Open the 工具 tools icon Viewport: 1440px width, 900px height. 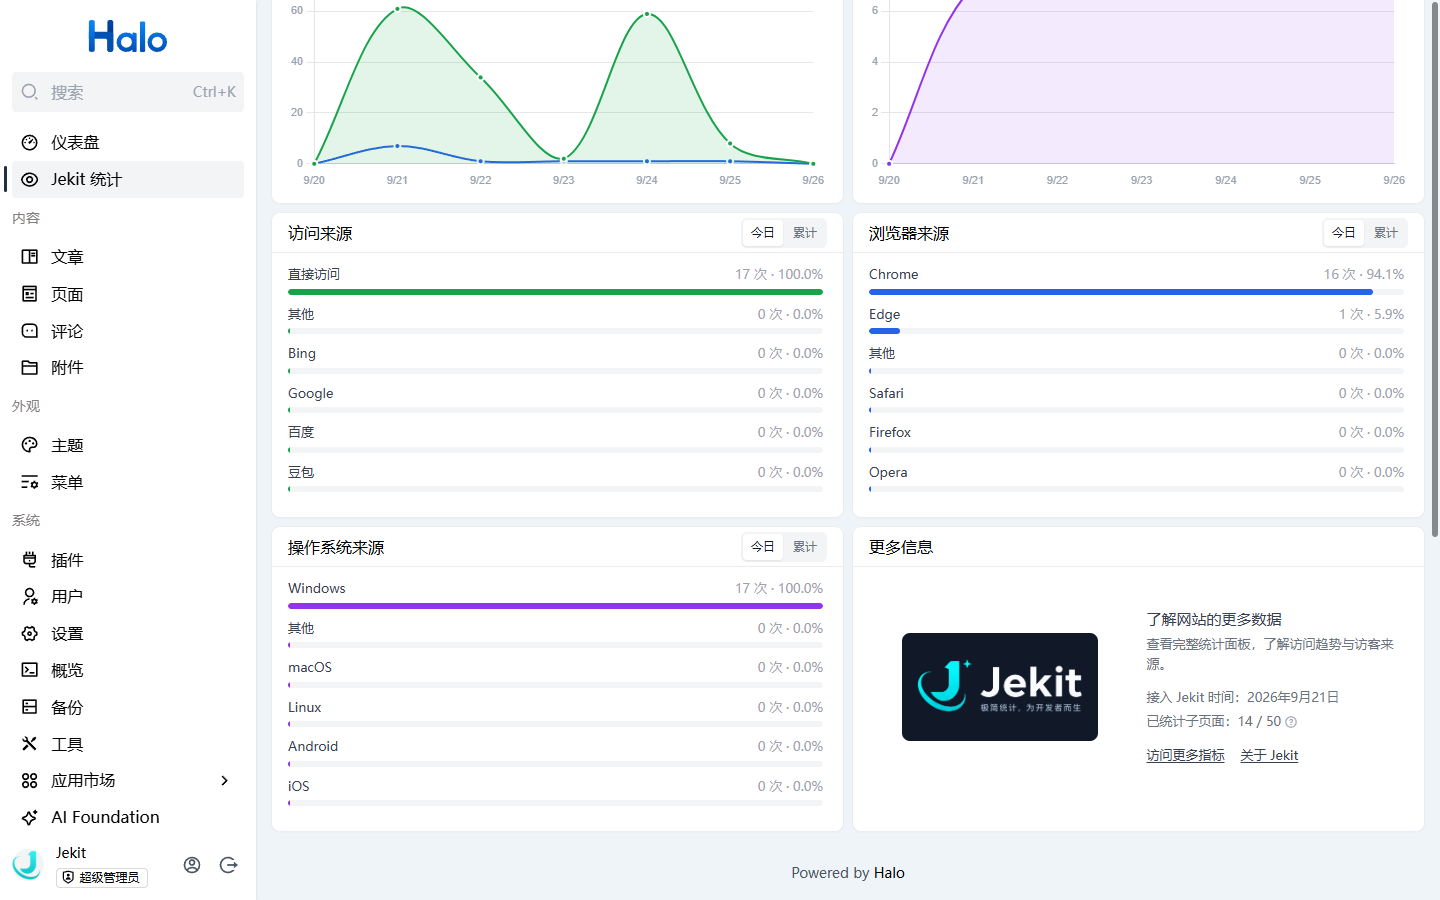tap(30, 744)
